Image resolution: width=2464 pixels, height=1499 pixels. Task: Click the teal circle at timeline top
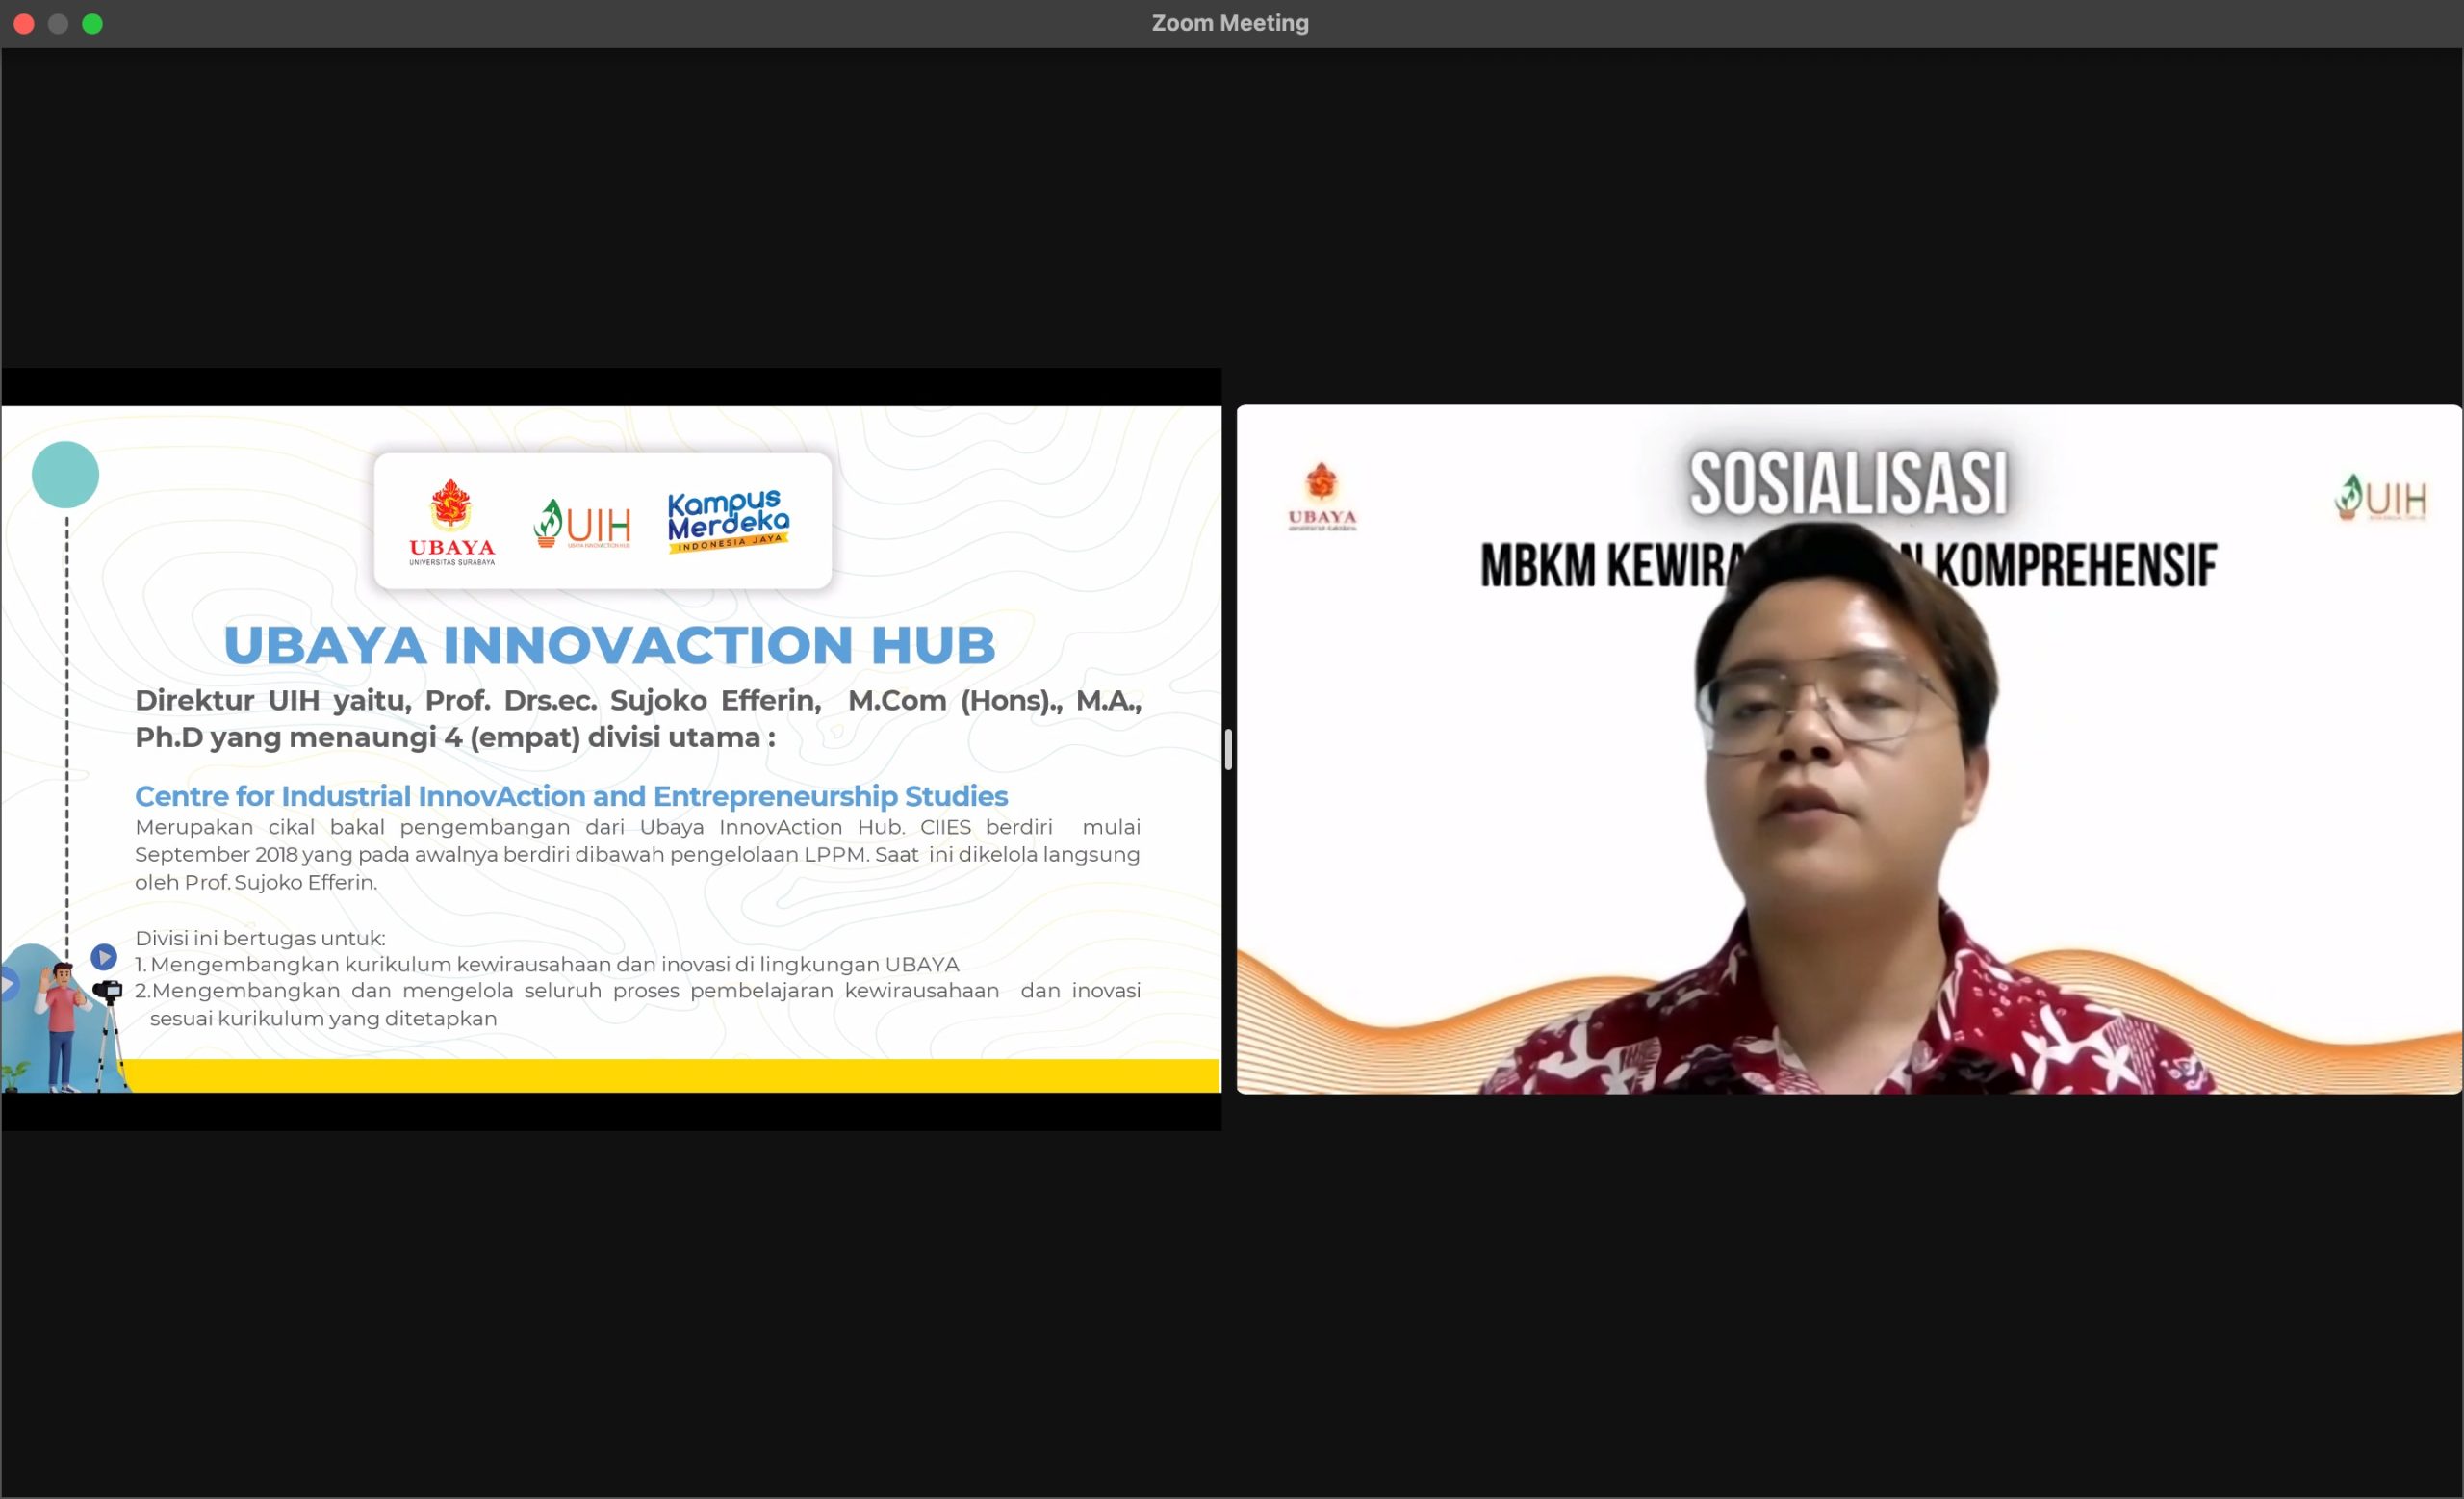click(65, 474)
